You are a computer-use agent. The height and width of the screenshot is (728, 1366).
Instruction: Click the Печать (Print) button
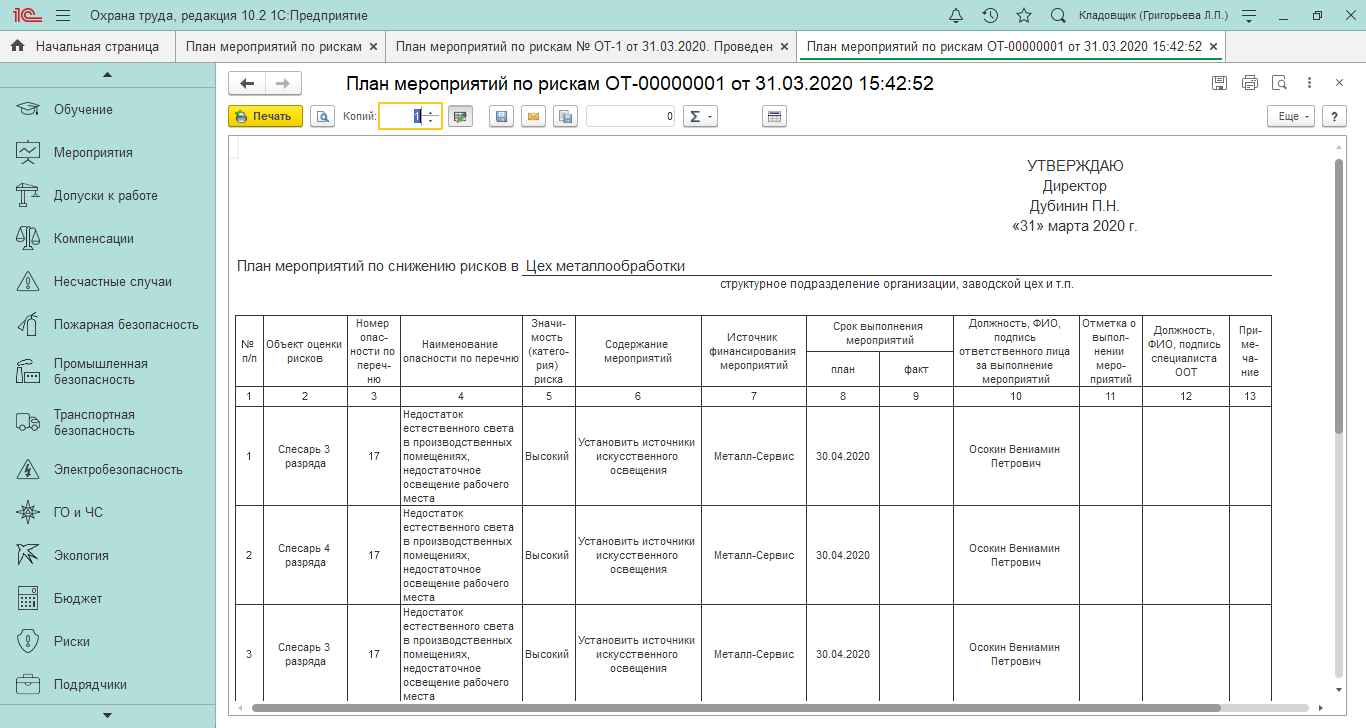click(x=265, y=116)
